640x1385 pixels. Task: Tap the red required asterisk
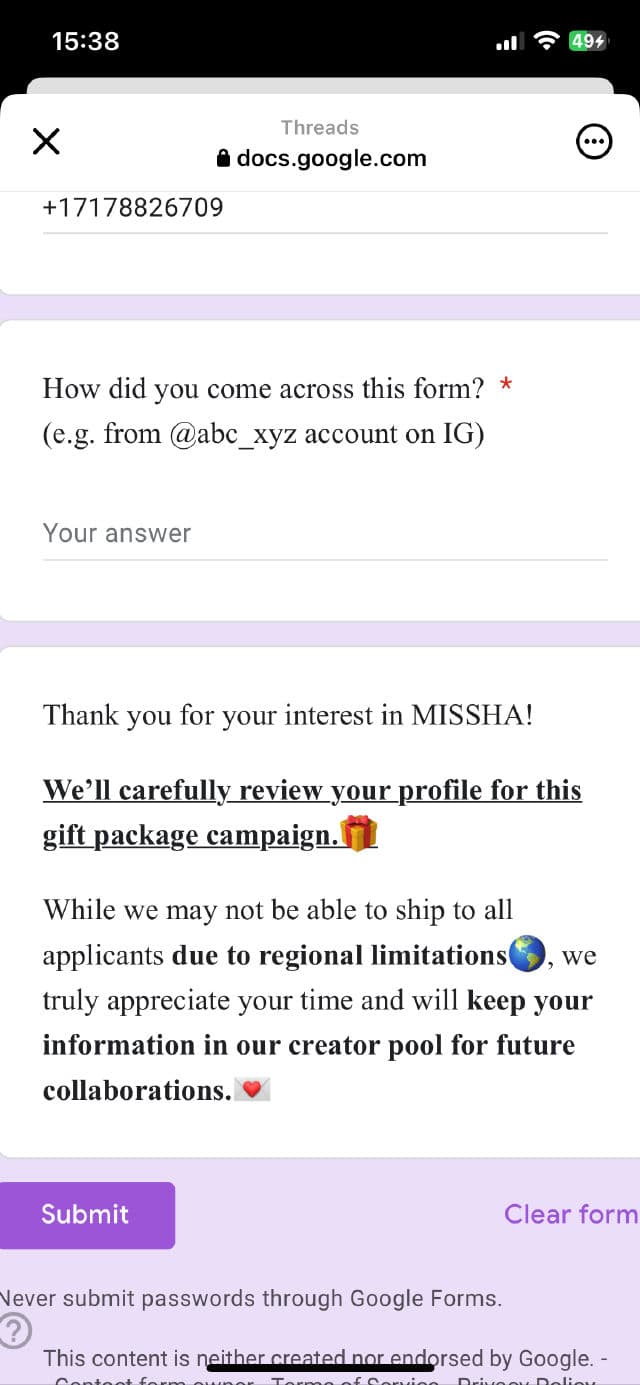[506, 385]
